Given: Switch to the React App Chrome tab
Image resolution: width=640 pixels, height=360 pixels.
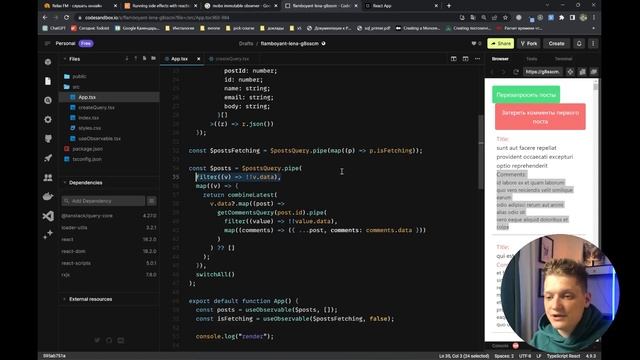Looking at the screenshot, I should [402, 6].
